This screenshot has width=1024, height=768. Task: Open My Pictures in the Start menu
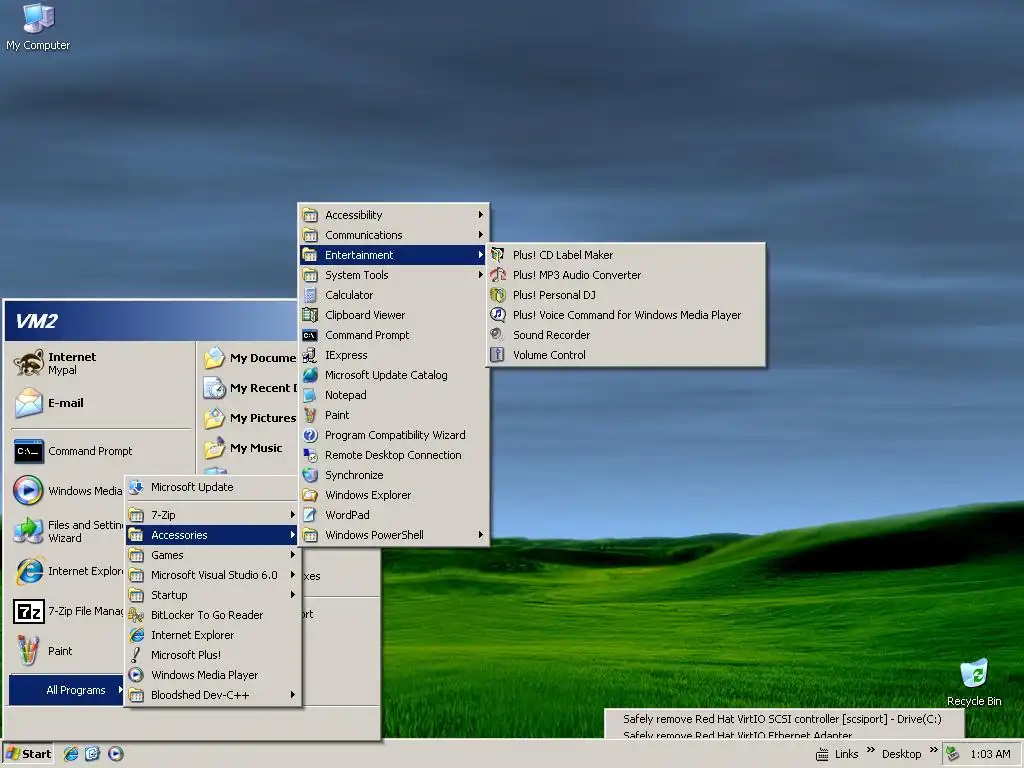pos(249,418)
